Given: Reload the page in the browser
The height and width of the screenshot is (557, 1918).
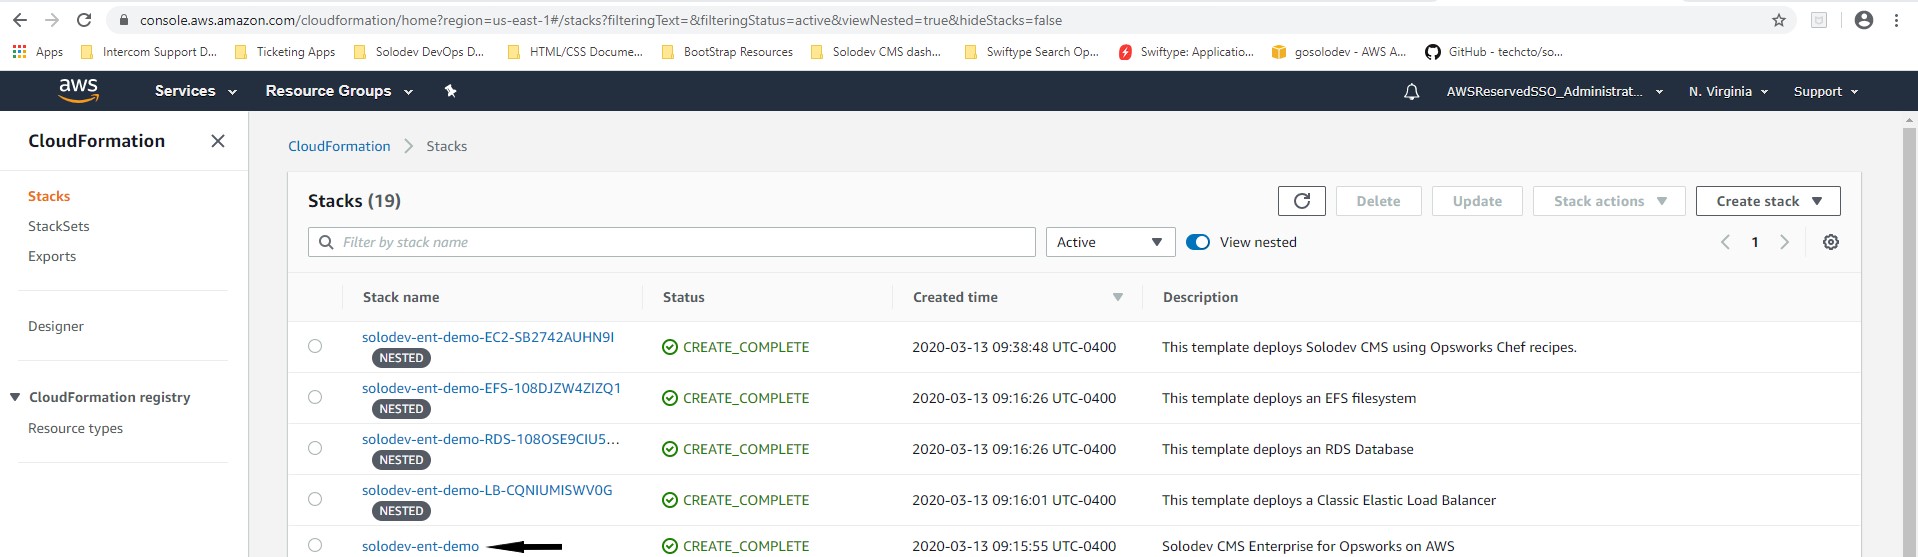Looking at the screenshot, I should coord(84,20).
